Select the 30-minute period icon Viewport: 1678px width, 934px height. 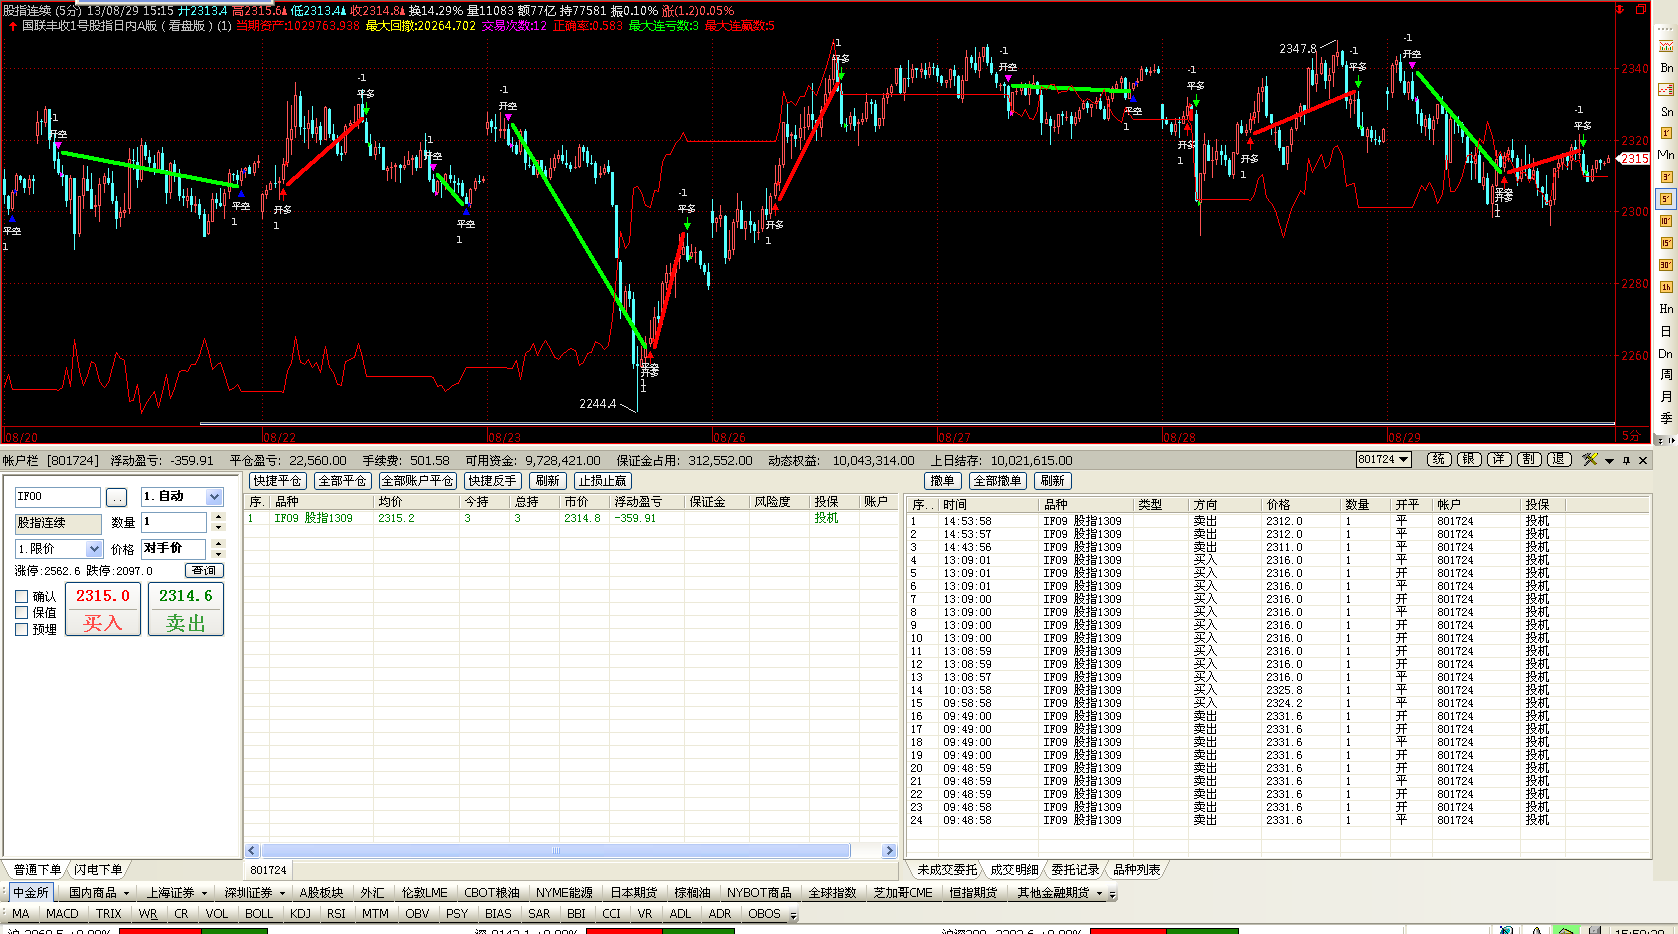[x=1666, y=265]
